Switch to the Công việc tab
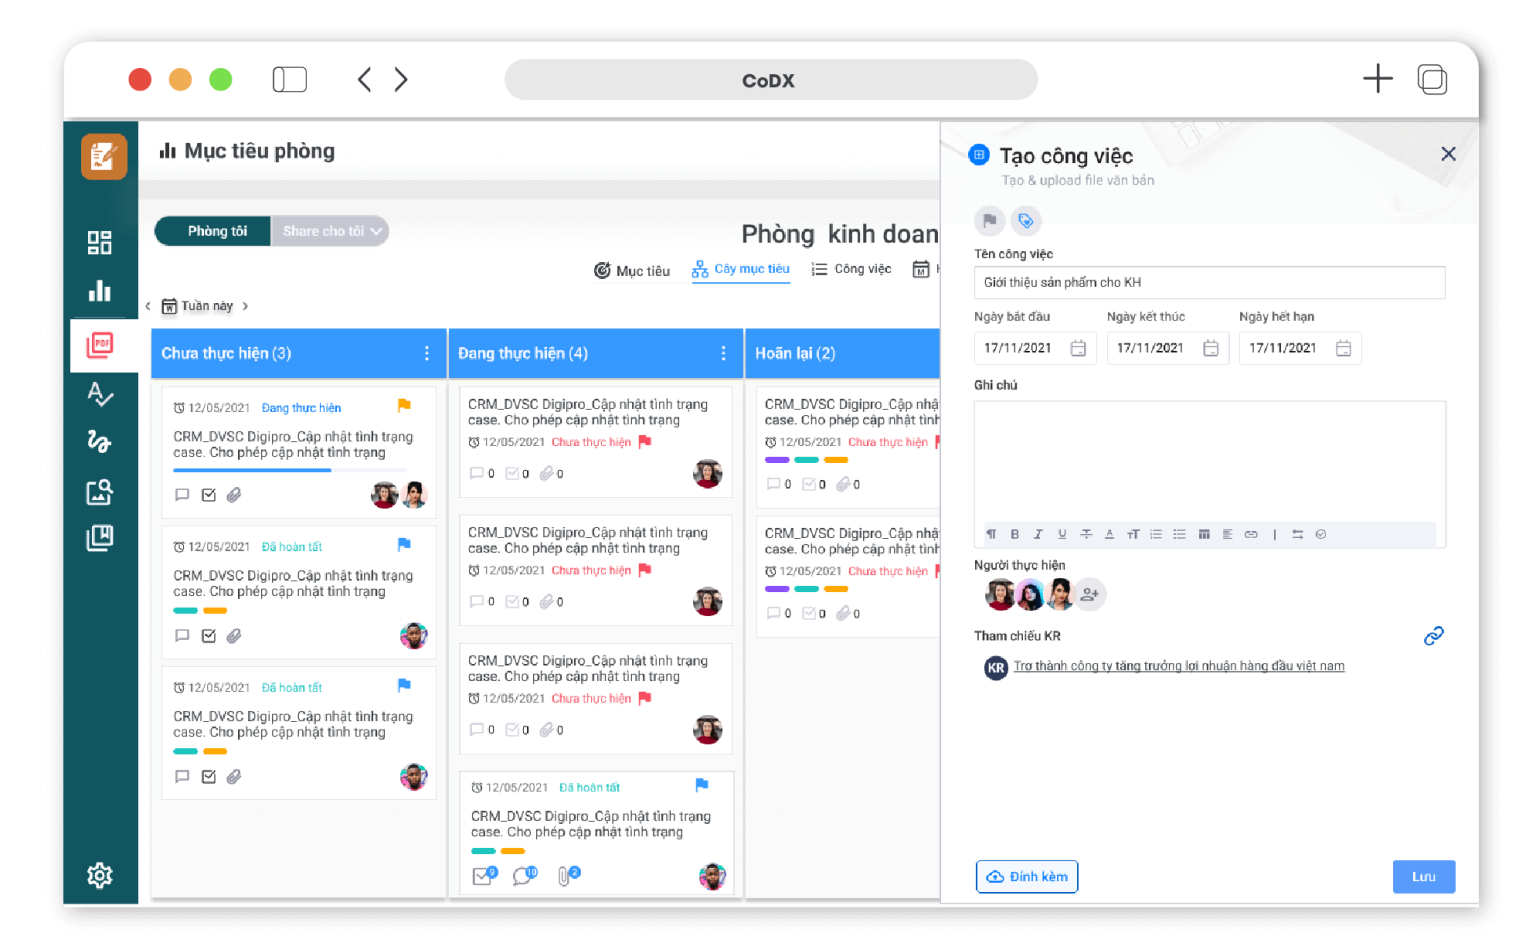The image size is (1536, 943). click(x=851, y=269)
